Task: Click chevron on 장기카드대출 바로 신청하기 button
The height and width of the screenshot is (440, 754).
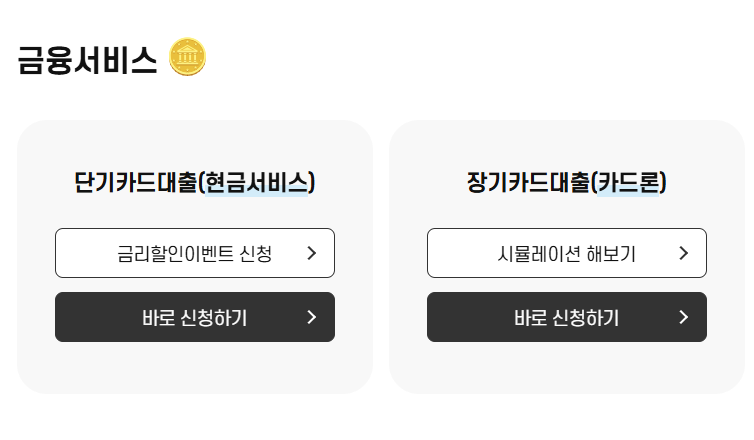Action: [x=683, y=317]
